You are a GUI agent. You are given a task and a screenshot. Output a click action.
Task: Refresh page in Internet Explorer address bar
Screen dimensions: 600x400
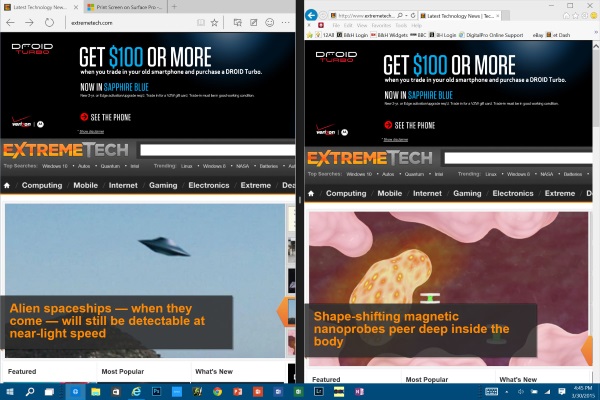click(413, 16)
